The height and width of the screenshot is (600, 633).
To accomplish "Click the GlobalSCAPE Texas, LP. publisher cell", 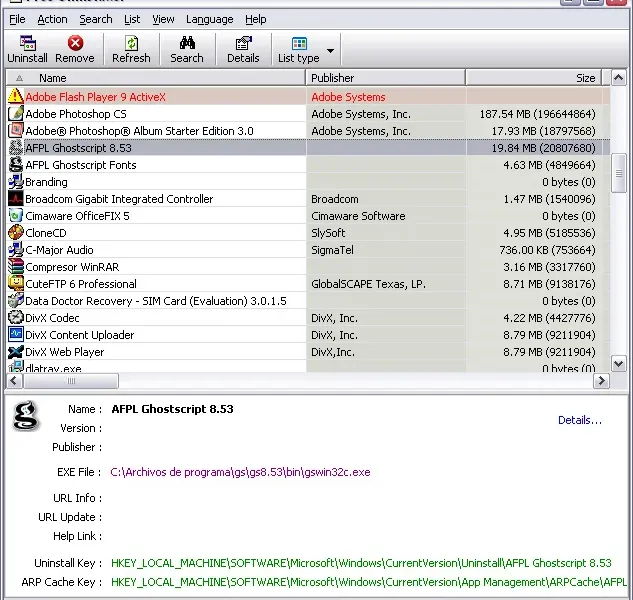I will pos(386,284).
